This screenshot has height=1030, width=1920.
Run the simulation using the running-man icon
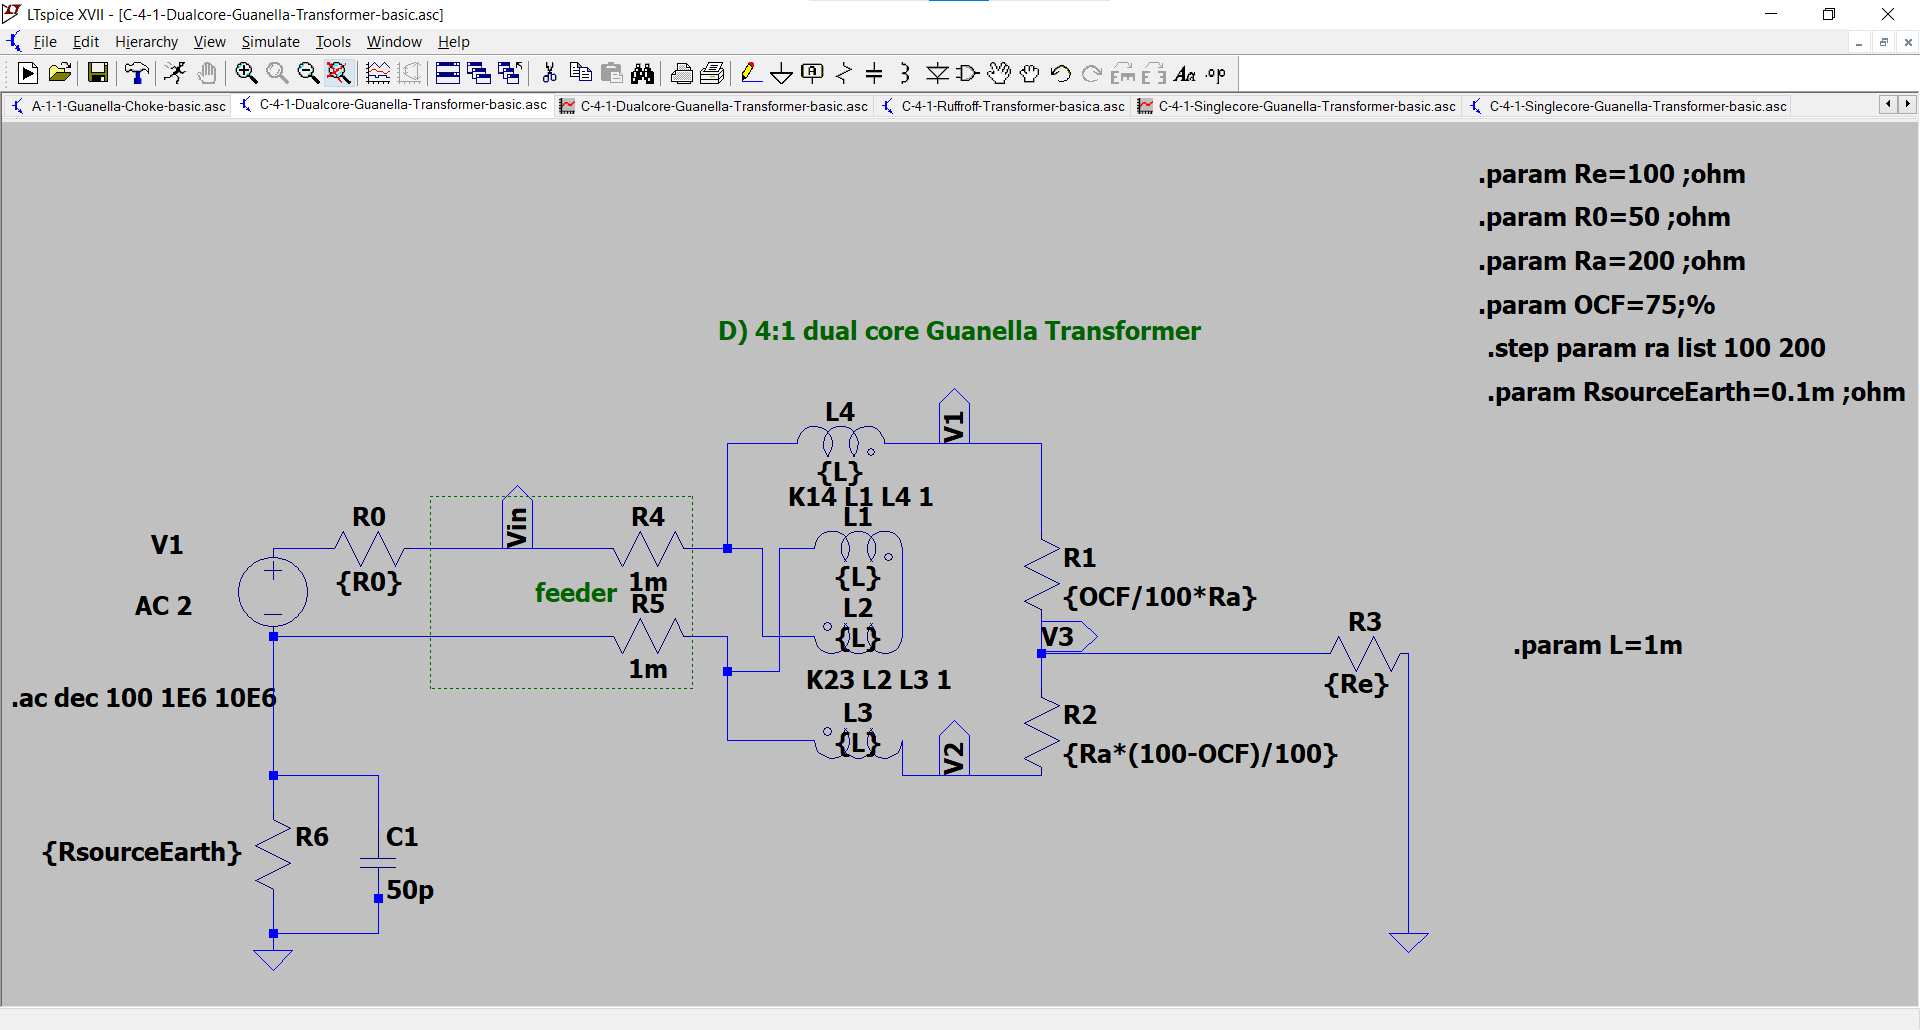175,73
